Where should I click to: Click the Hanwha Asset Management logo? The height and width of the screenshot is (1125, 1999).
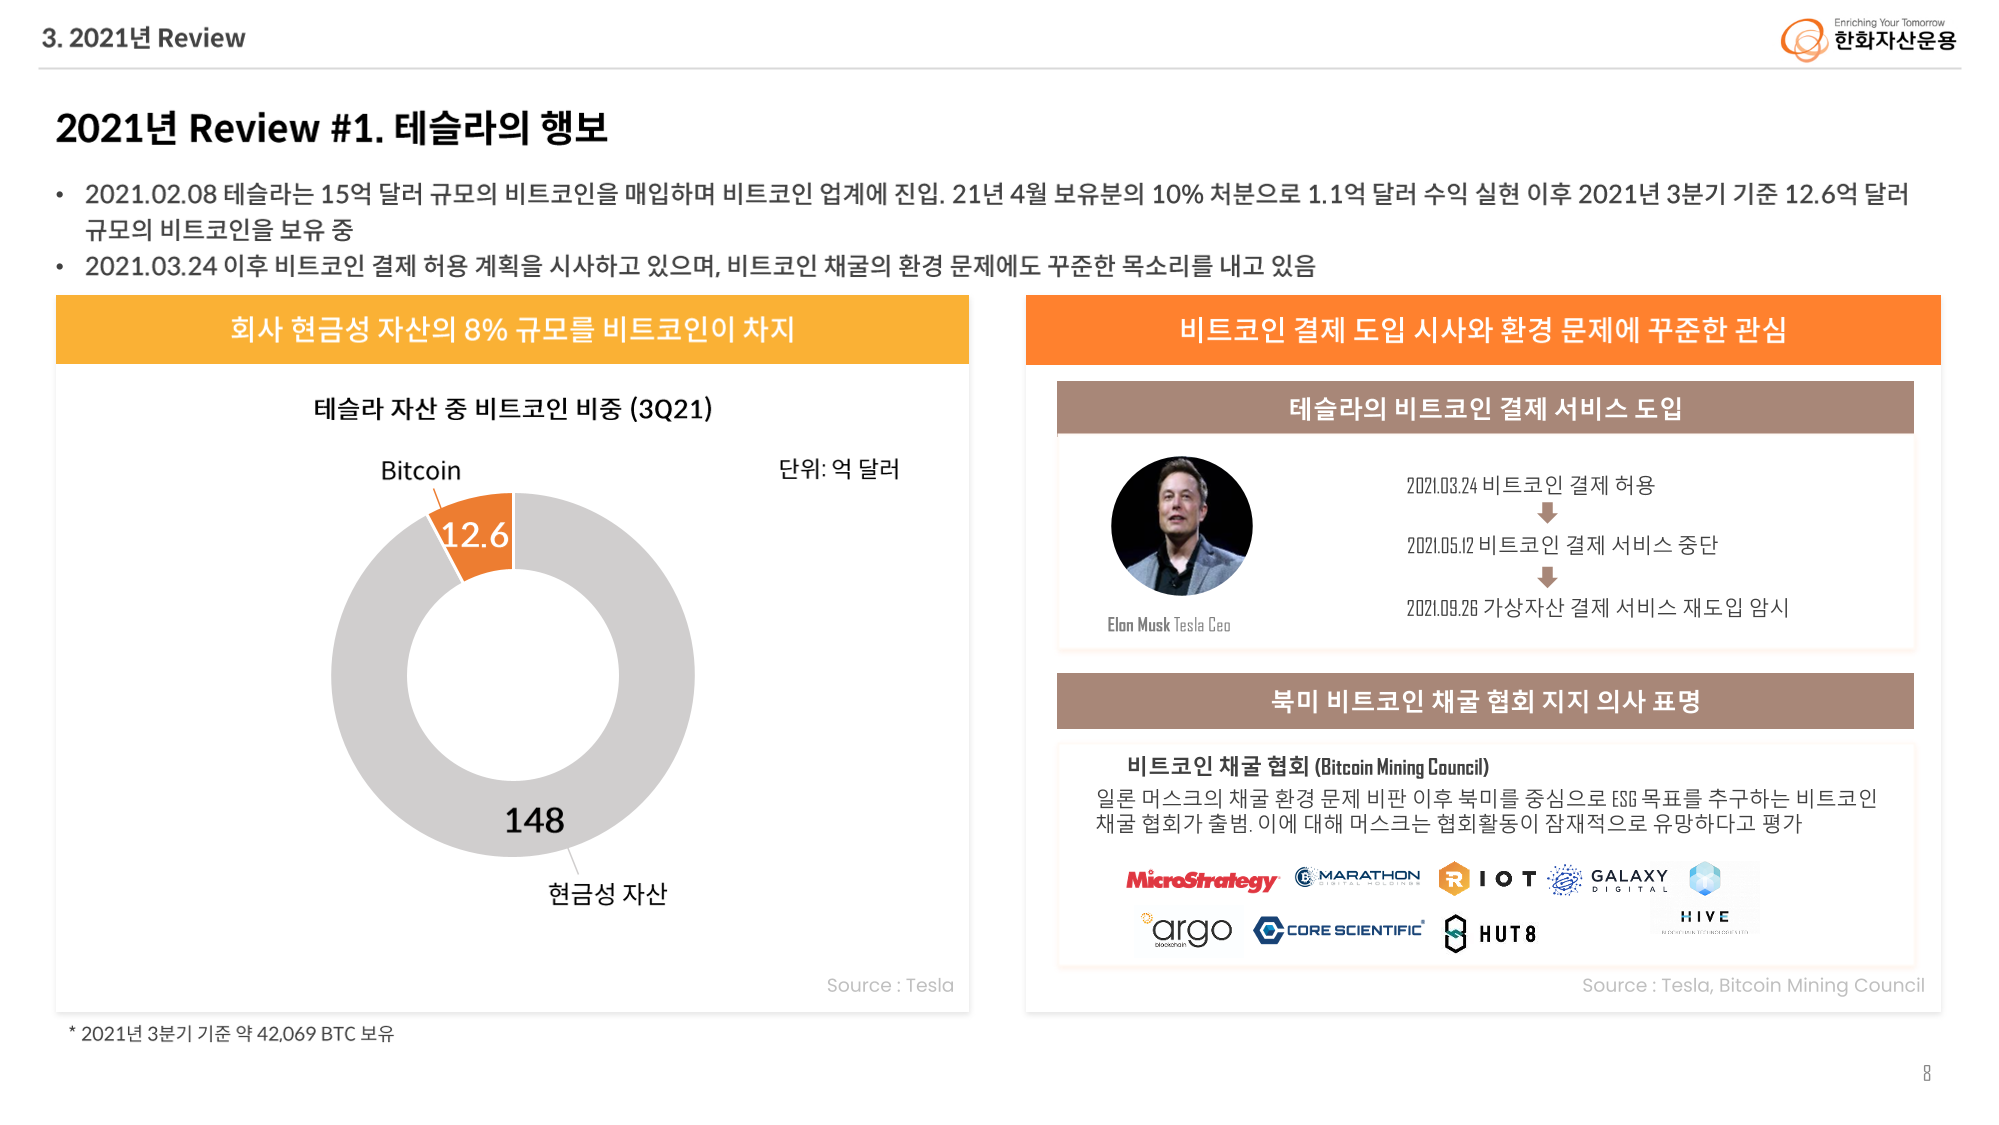(1868, 39)
